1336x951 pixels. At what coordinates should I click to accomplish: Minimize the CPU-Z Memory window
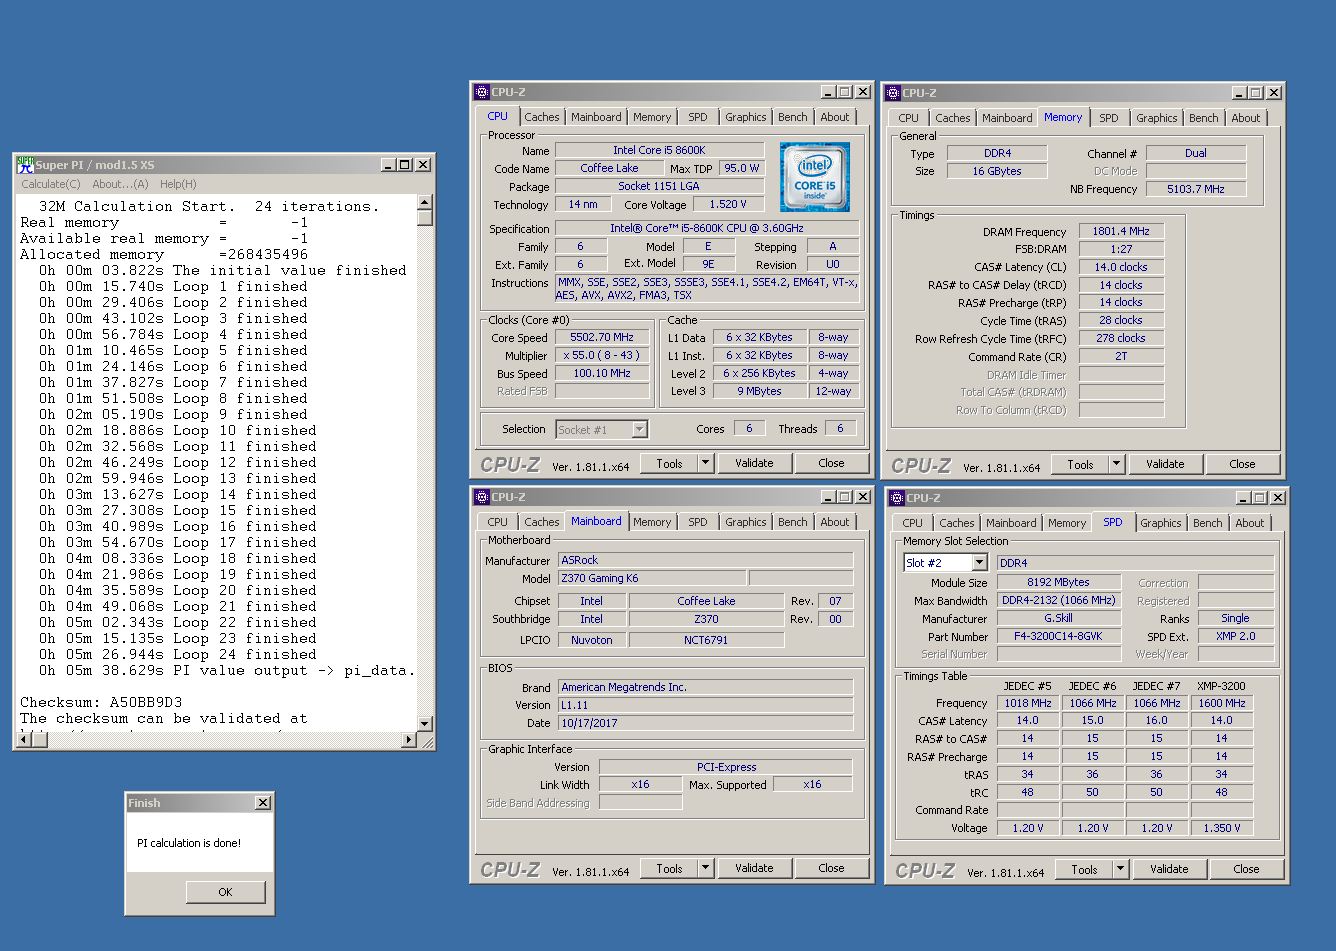click(x=1240, y=92)
